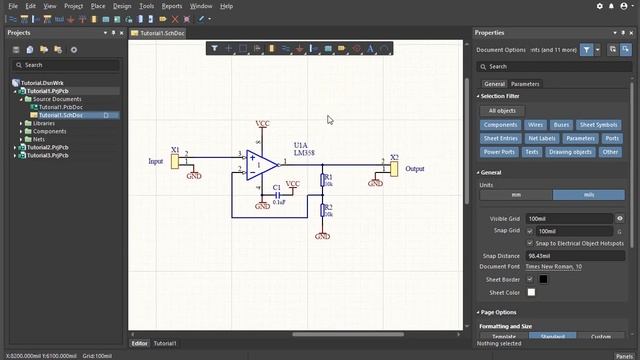Screen dimensions: 640x360
Task: Click the power port icon in Active Bar
Action: 300,49
